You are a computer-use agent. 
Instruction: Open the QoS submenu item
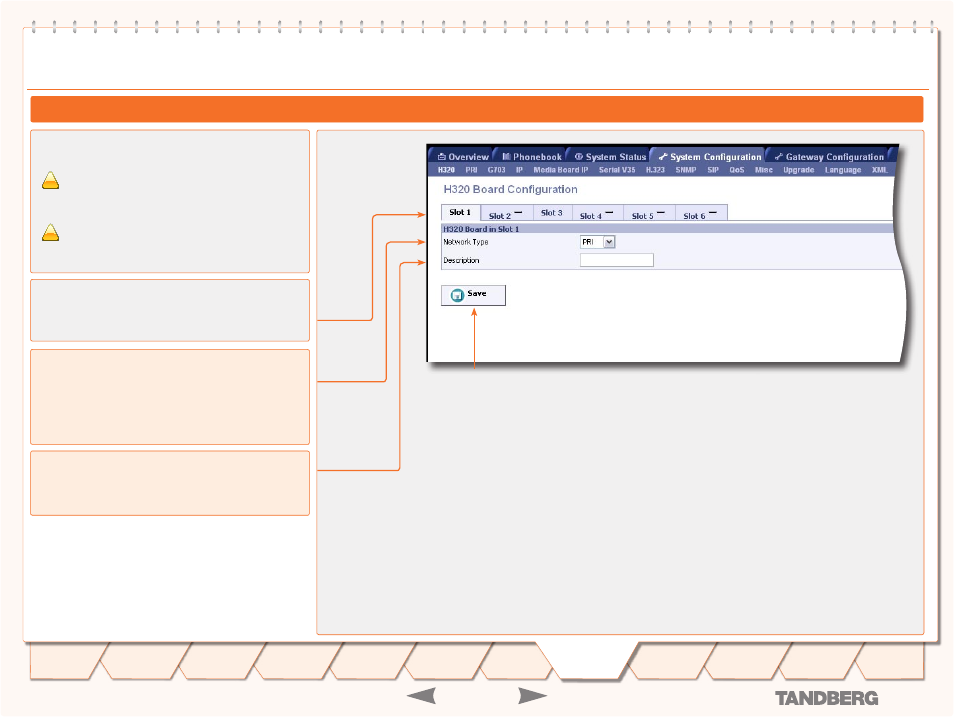pyautogui.click(x=737, y=170)
